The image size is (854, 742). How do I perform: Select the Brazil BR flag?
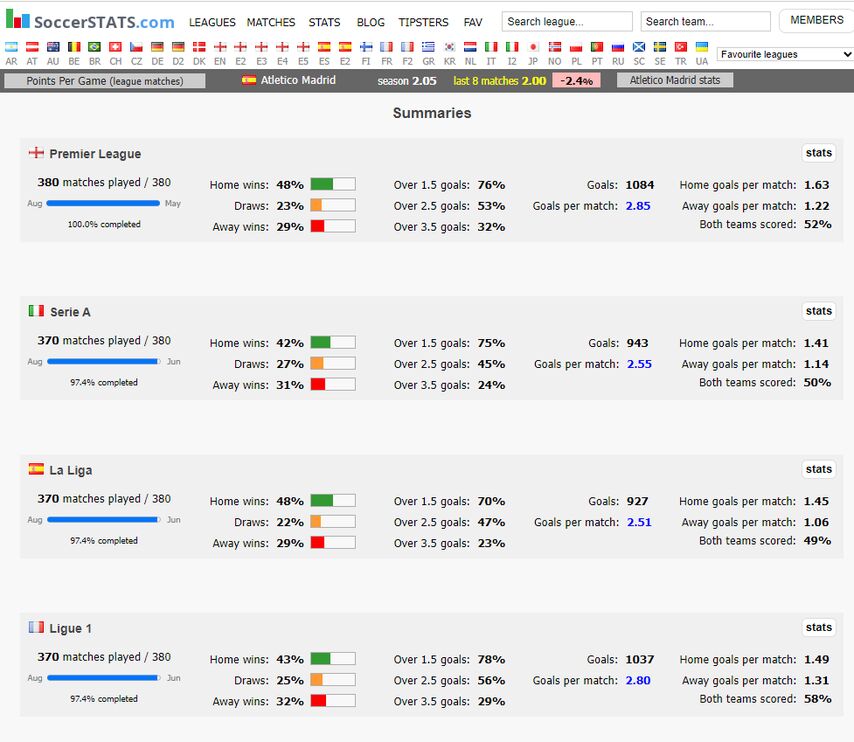95,47
